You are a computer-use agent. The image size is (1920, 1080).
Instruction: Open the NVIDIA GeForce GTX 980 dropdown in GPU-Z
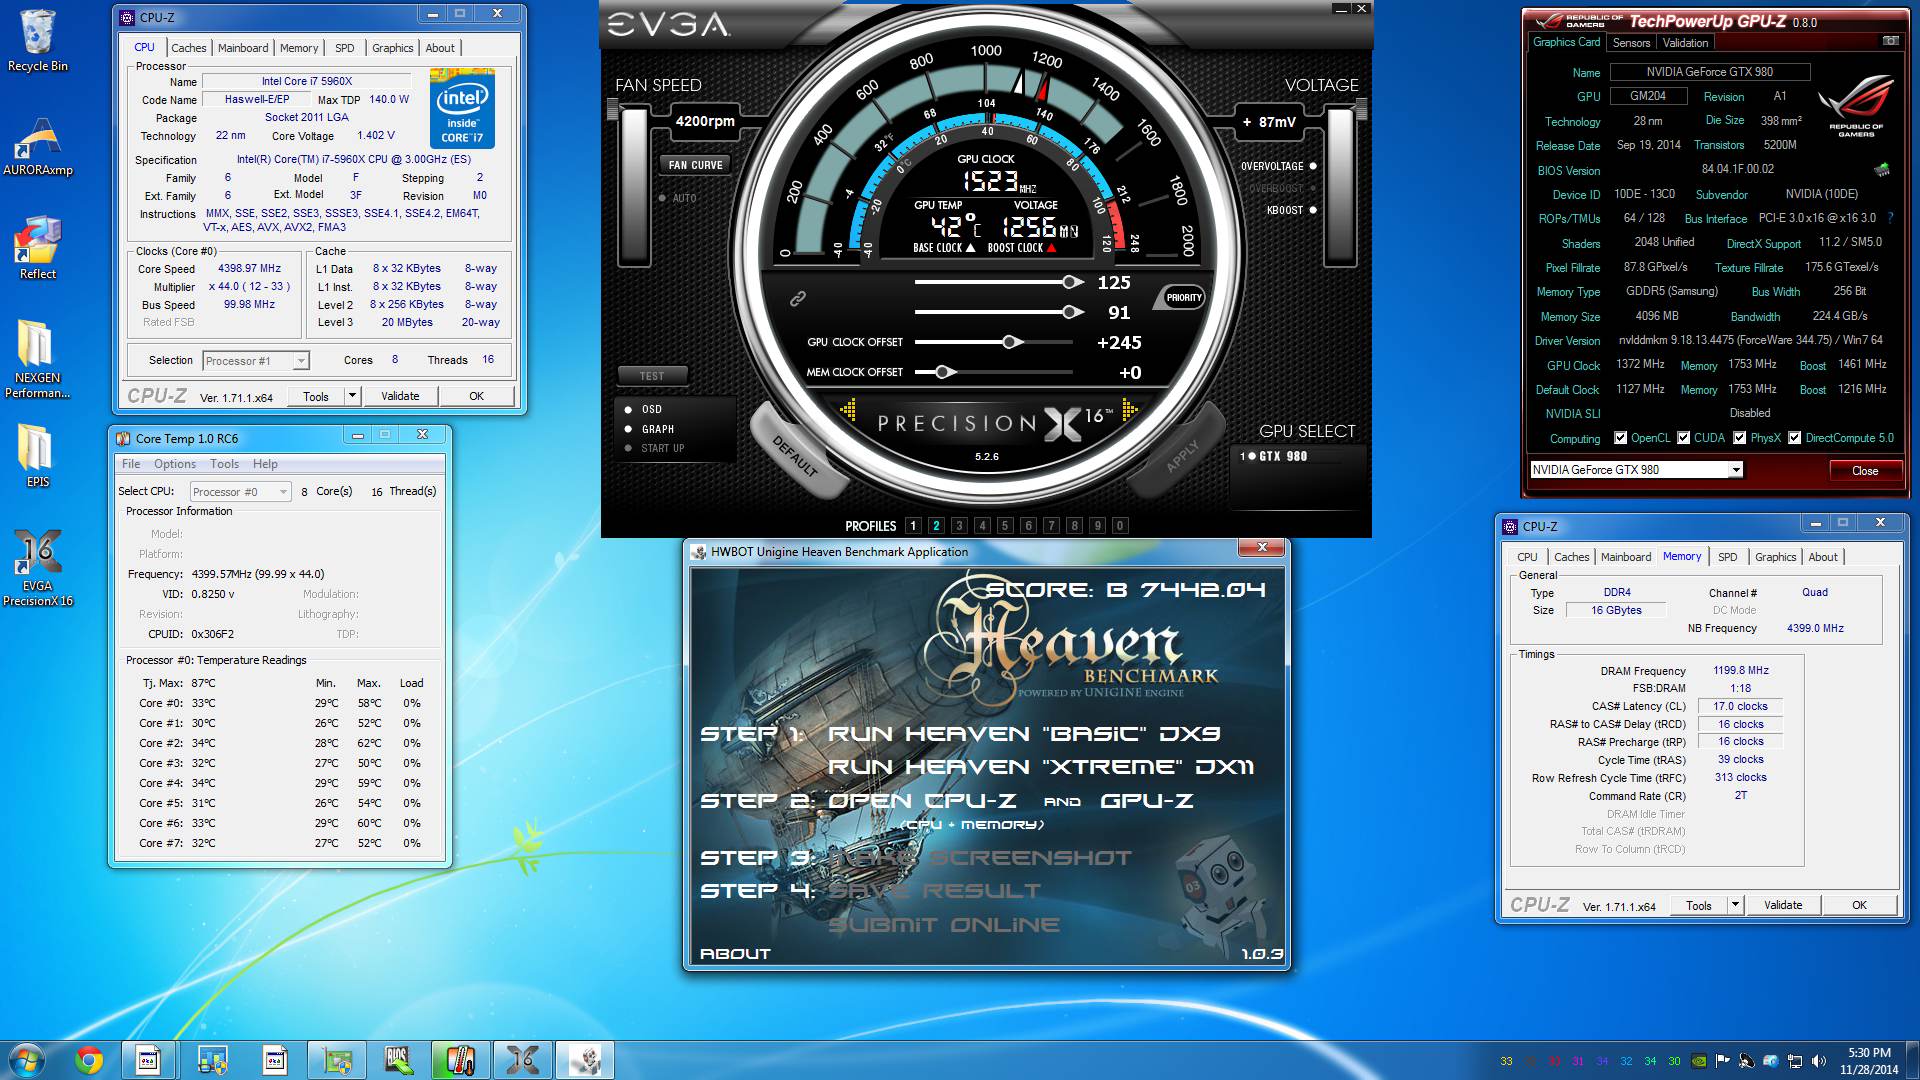coord(1637,470)
